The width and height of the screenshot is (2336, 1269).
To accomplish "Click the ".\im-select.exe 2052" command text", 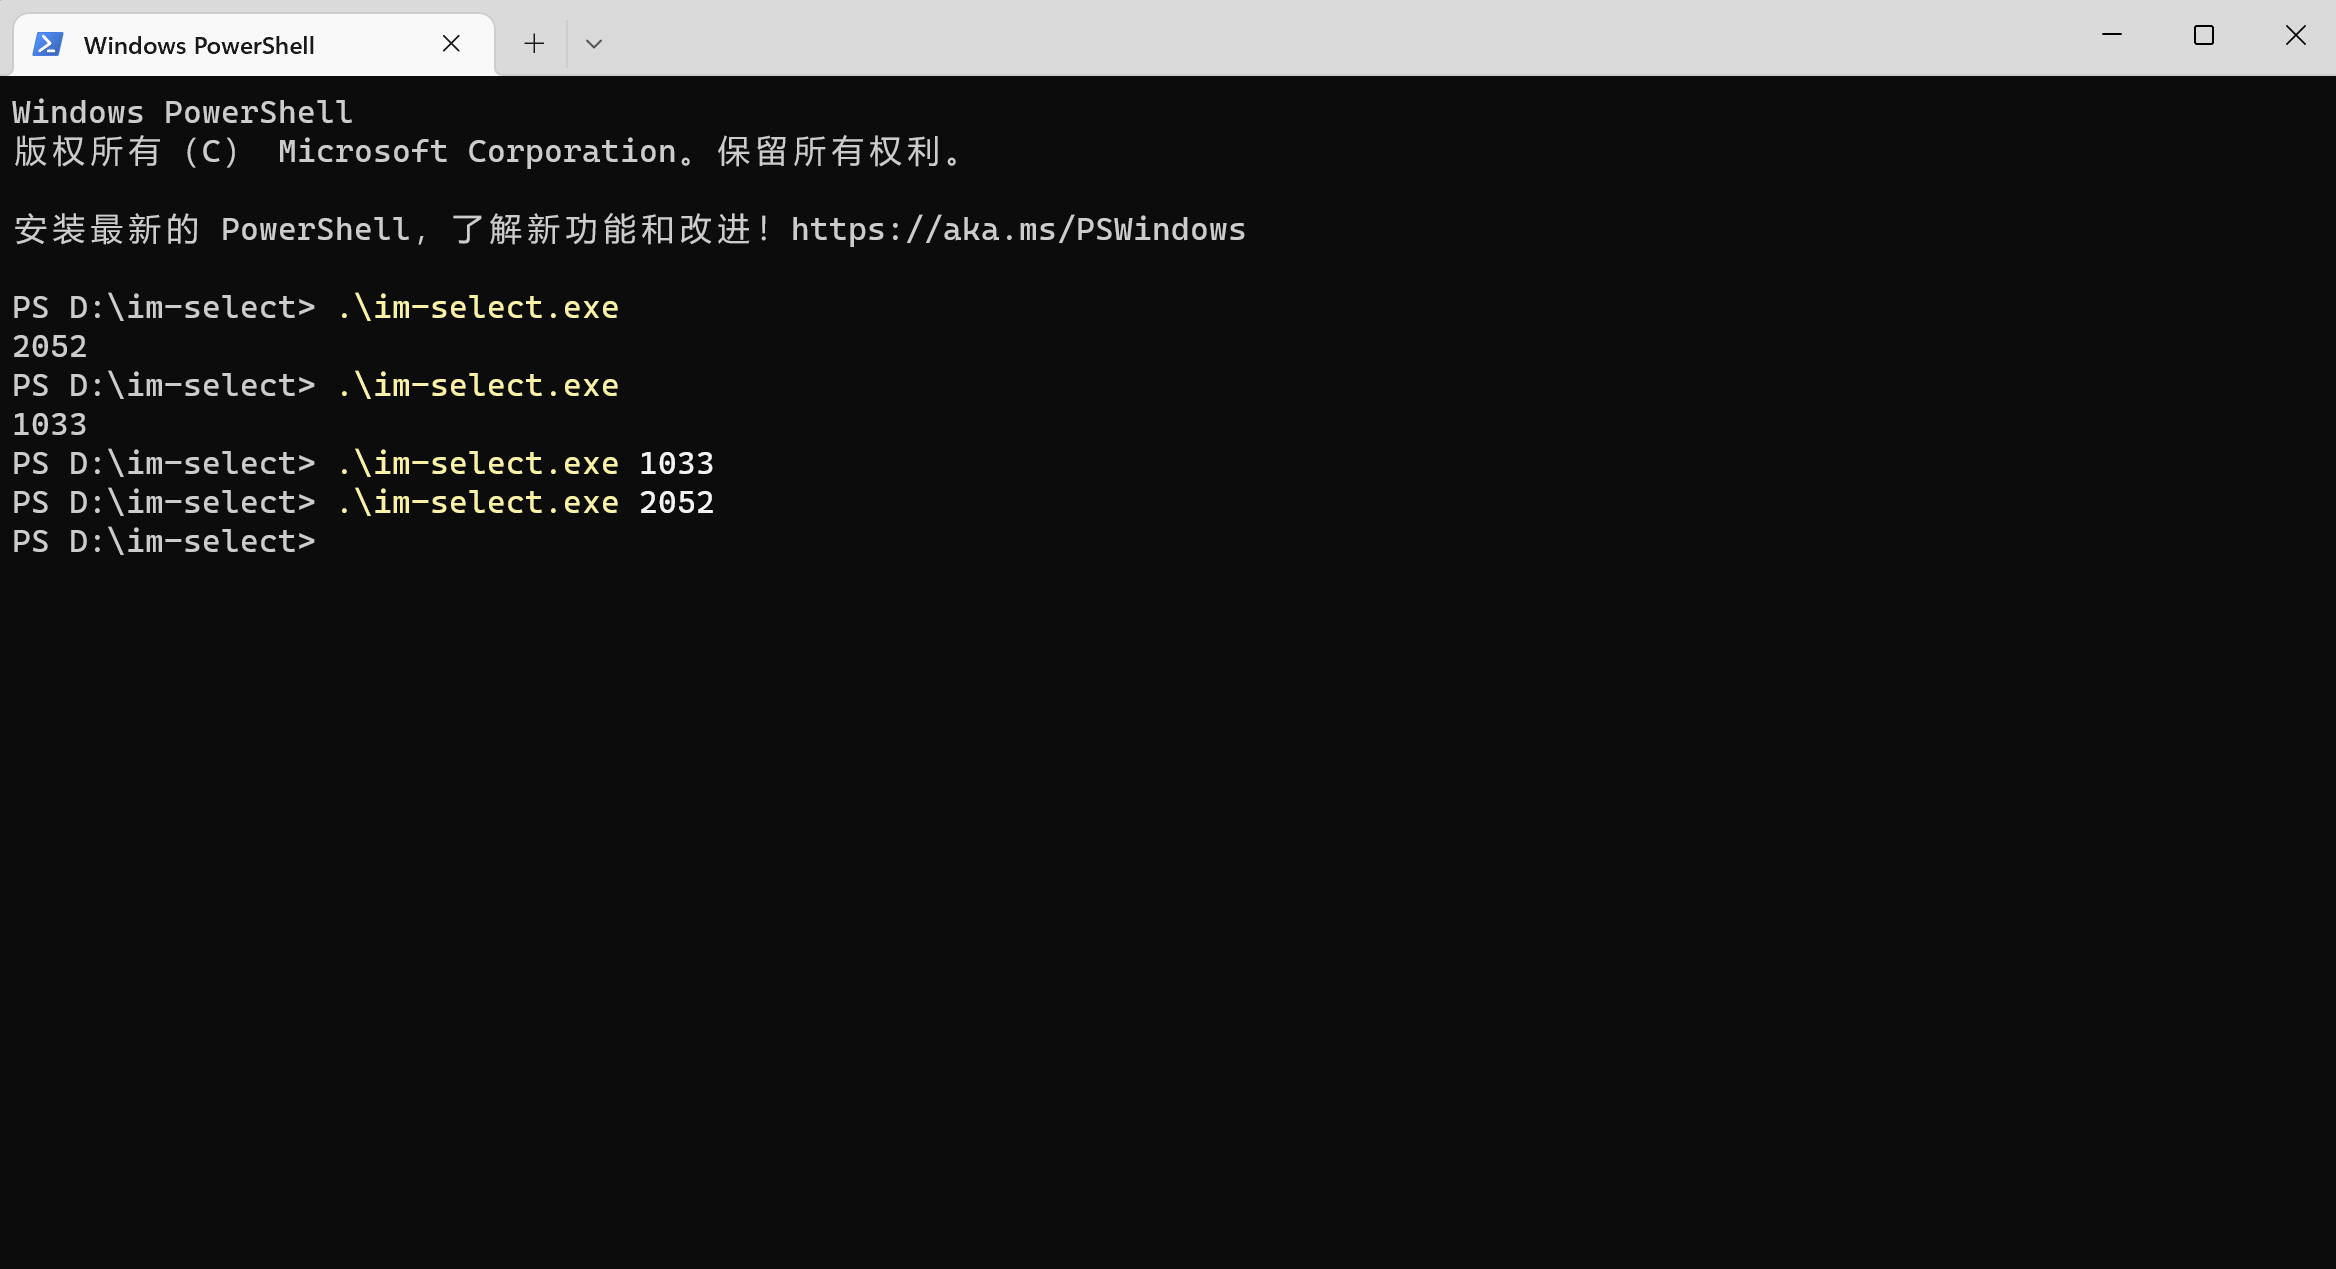I will (x=525, y=501).
